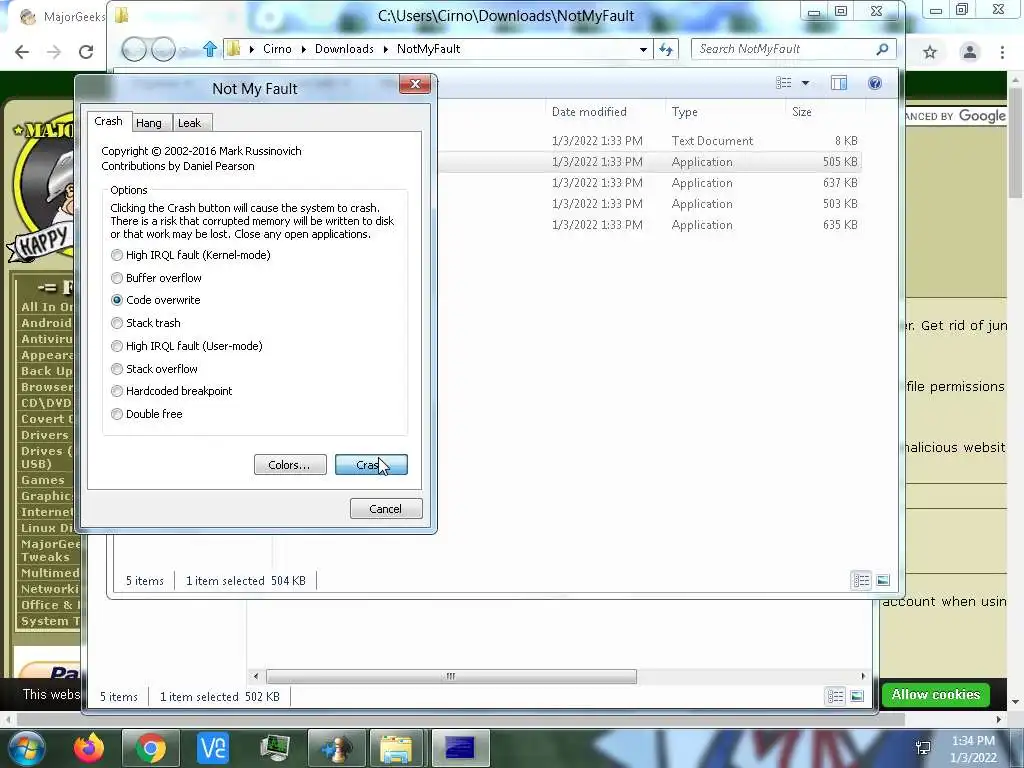
Task: Click Cirno in the address breadcrumb
Action: coord(278,49)
